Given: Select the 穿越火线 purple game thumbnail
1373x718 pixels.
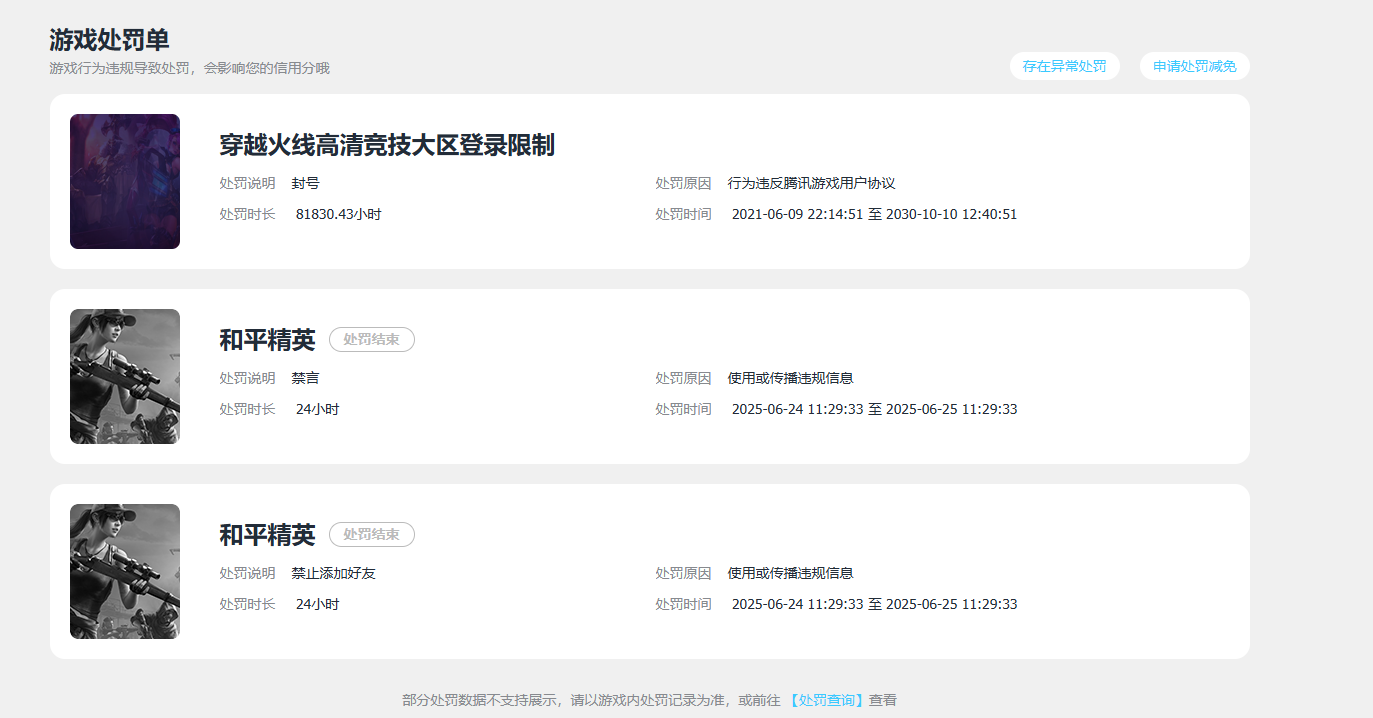Looking at the screenshot, I should click(x=125, y=181).
